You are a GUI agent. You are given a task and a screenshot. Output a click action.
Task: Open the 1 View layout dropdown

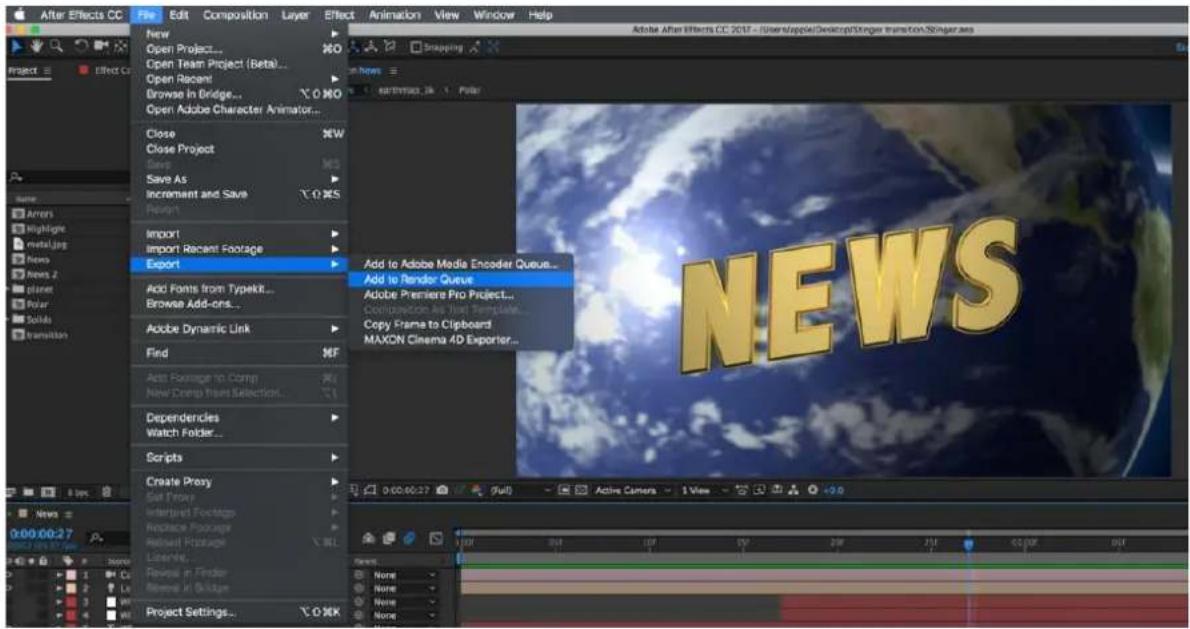703,491
